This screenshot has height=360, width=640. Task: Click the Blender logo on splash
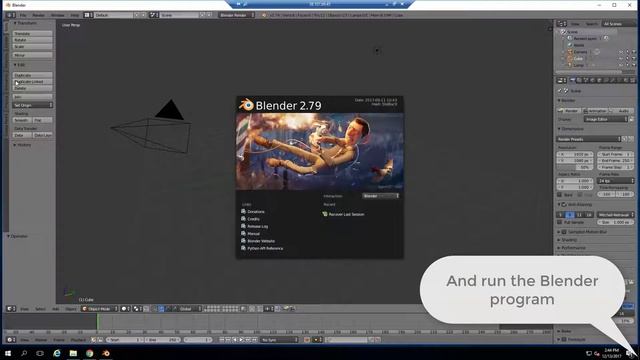click(246, 105)
